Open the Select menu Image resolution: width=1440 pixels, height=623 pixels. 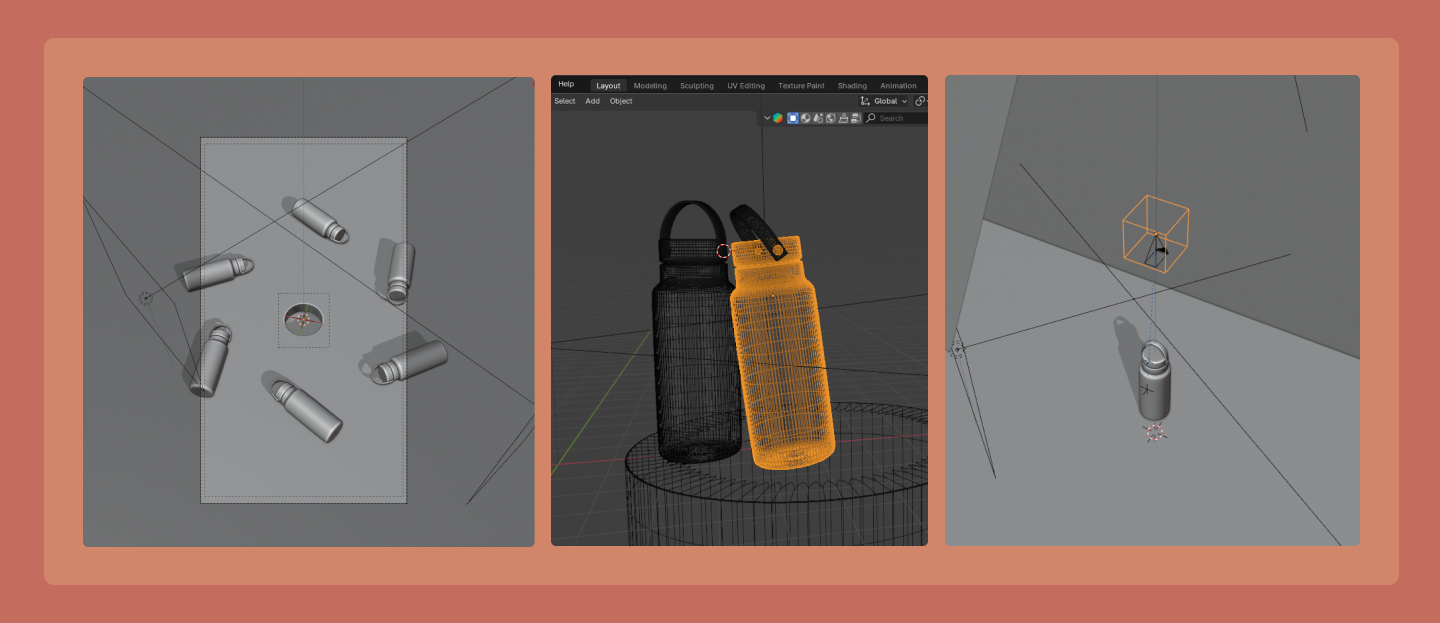click(565, 101)
